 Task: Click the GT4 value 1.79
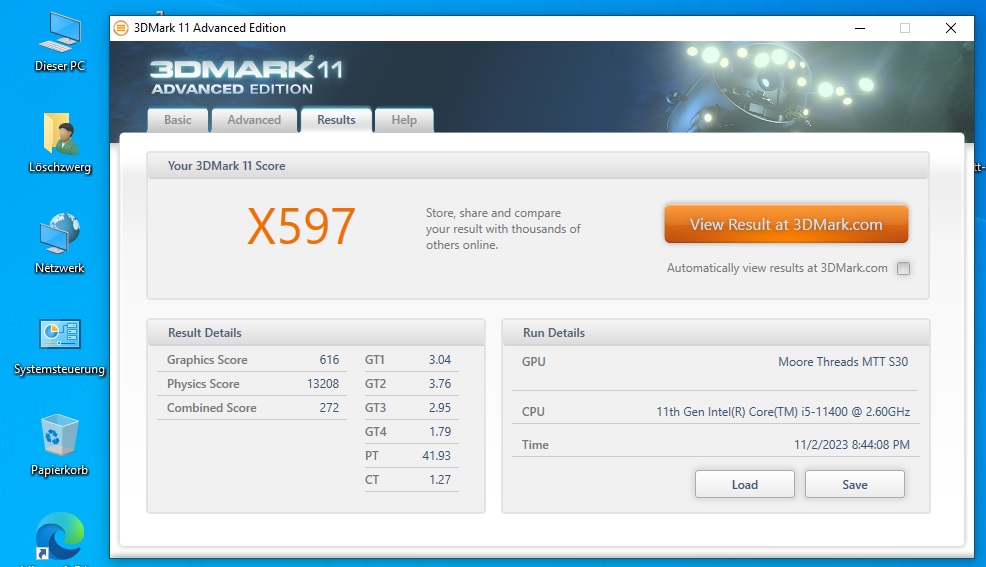[x=440, y=431]
